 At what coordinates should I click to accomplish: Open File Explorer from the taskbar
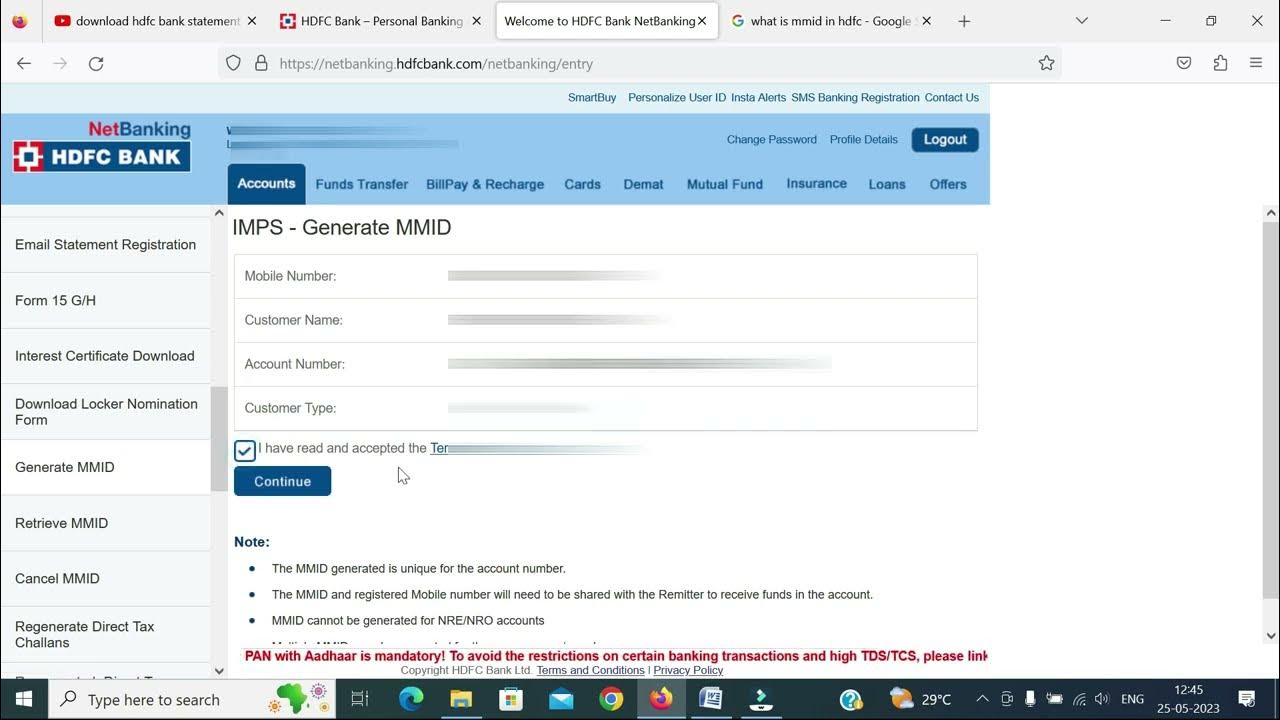[x=461, y=699]
